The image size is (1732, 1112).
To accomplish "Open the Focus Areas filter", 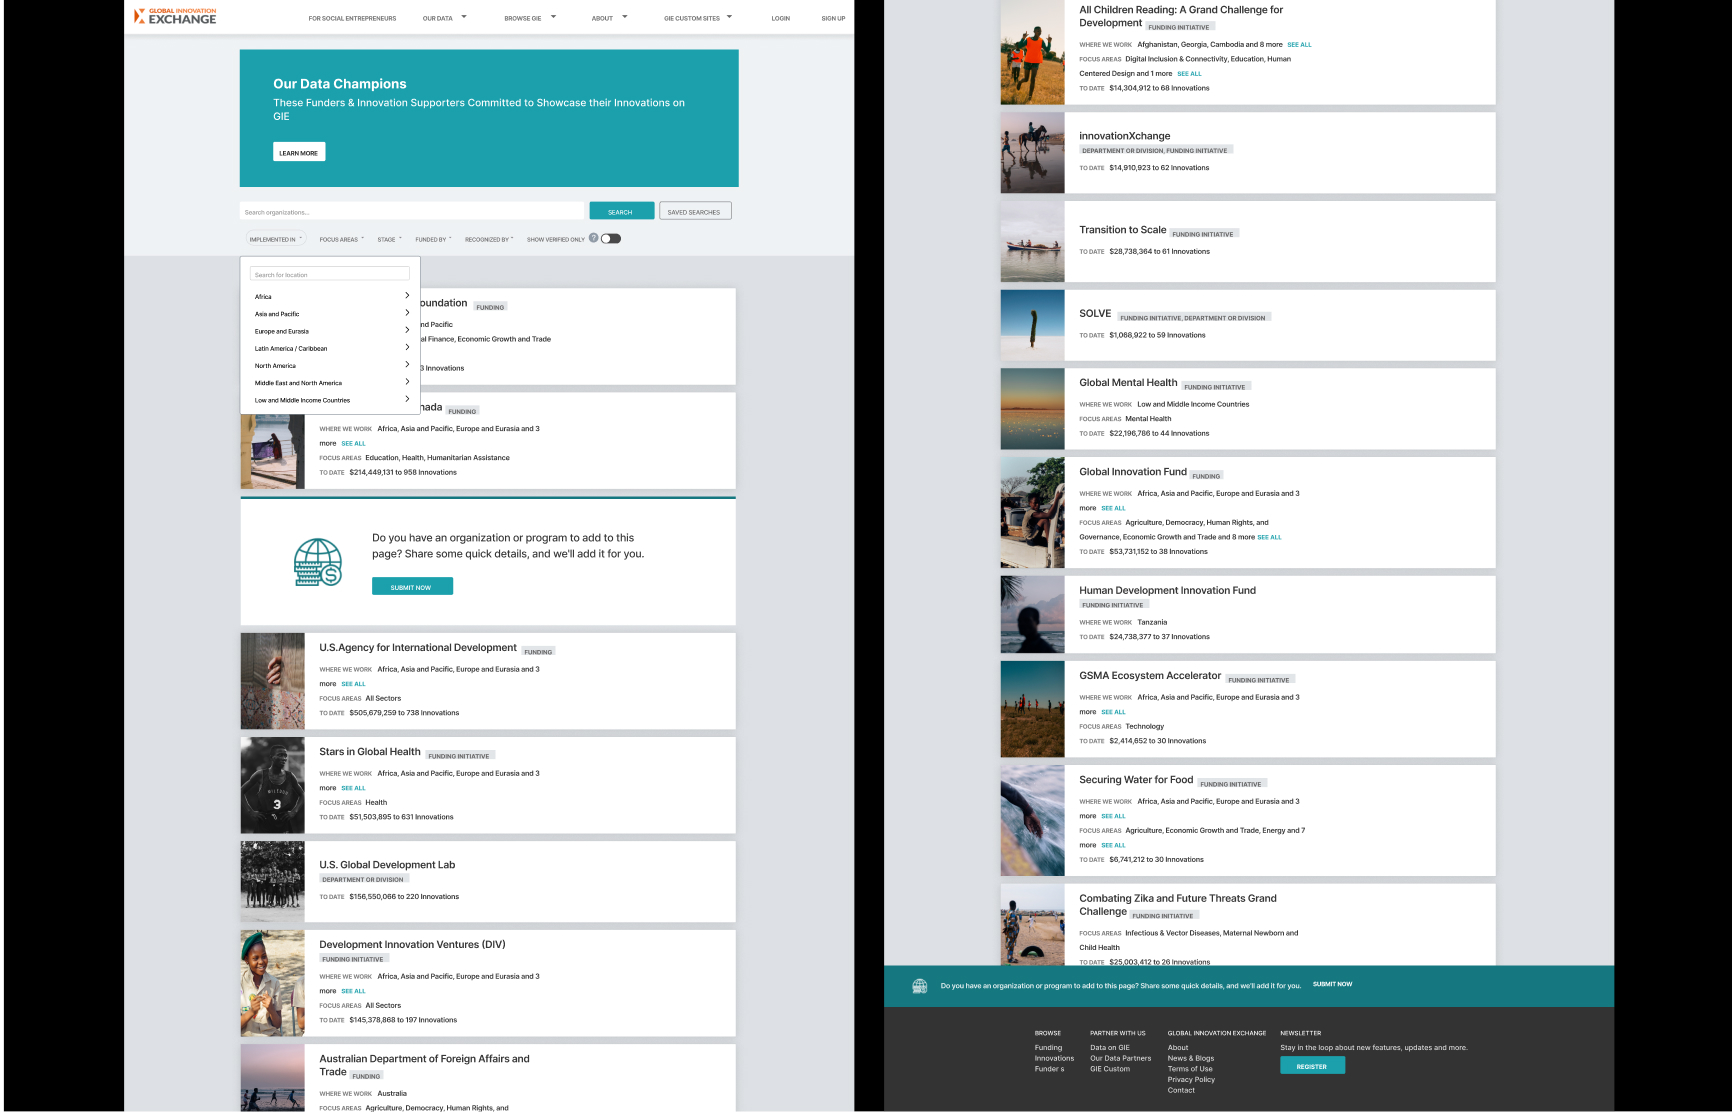I will click(x=341, y=239).
